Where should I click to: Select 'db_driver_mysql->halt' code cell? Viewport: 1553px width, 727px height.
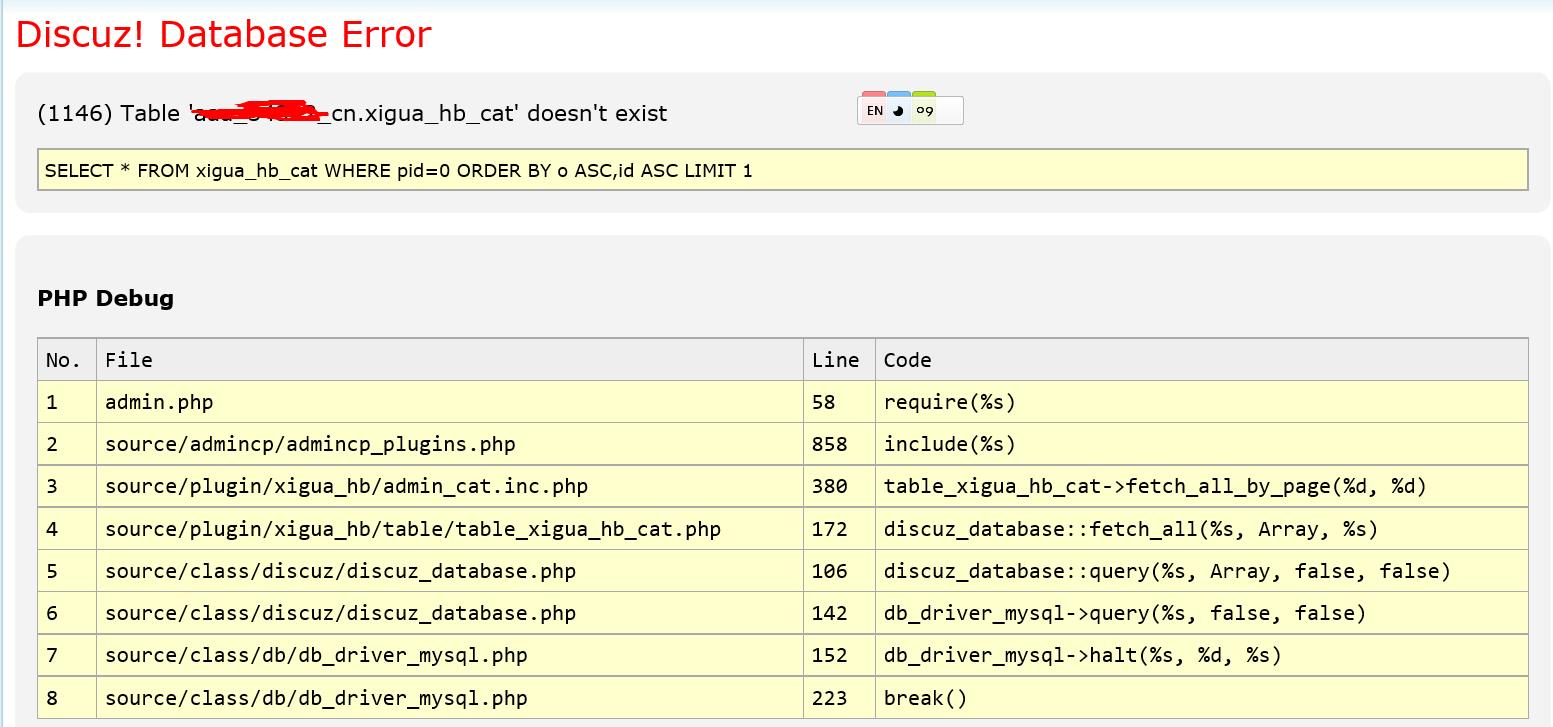1202,655
